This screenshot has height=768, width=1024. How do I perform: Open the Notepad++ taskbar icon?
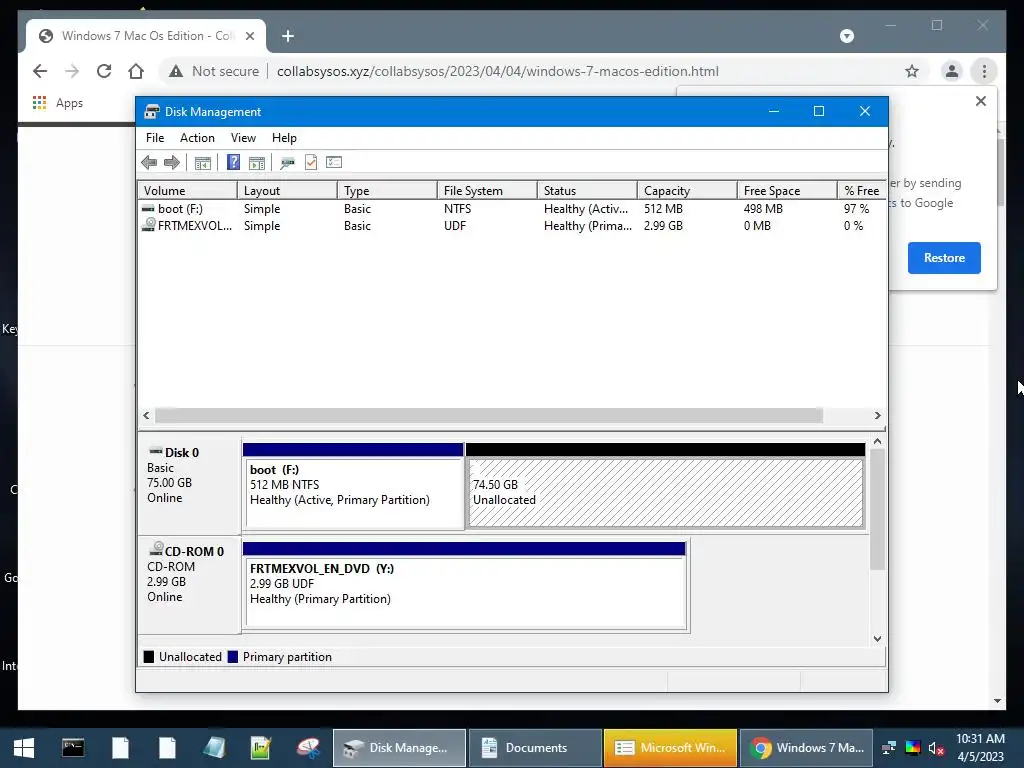coord(261,748)
